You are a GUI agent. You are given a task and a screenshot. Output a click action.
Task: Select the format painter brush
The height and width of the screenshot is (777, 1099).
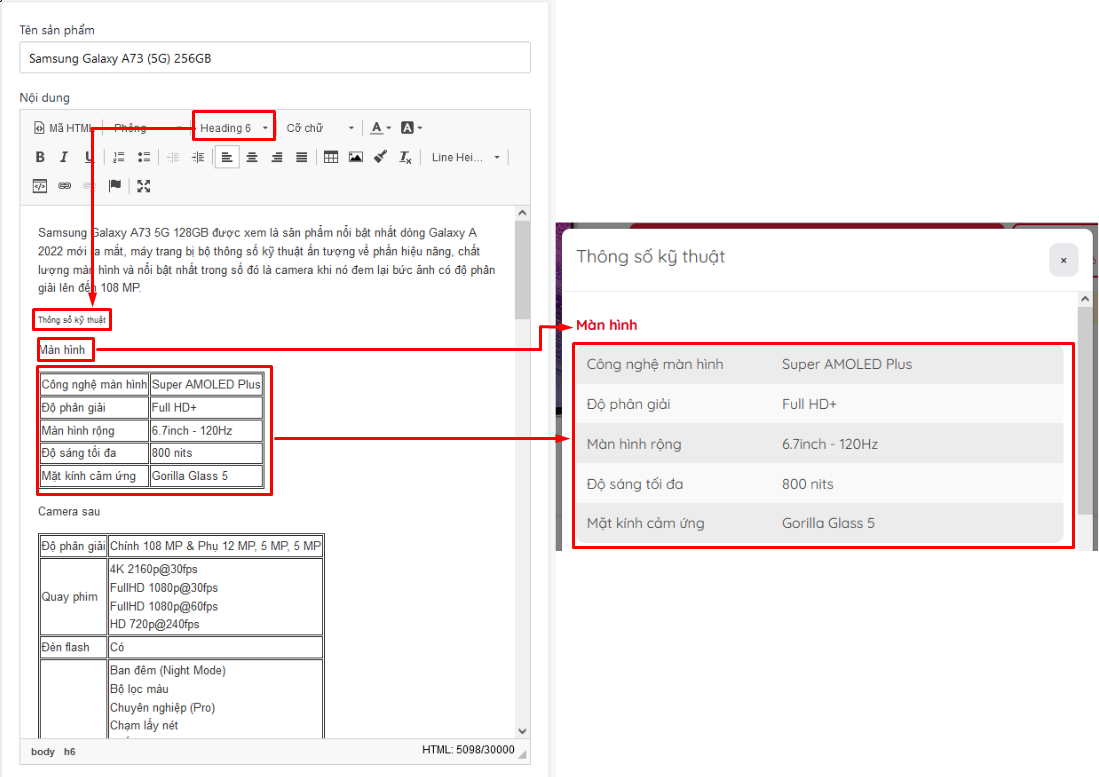click(381, 157)
